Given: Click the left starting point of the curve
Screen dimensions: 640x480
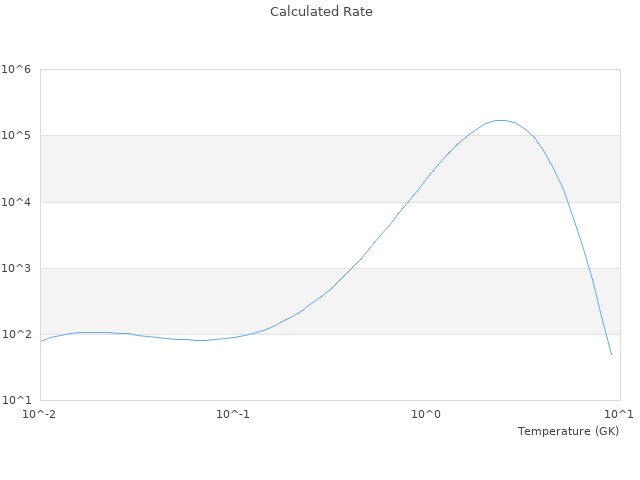Looking at the screenshot, I should pos(41,341).
